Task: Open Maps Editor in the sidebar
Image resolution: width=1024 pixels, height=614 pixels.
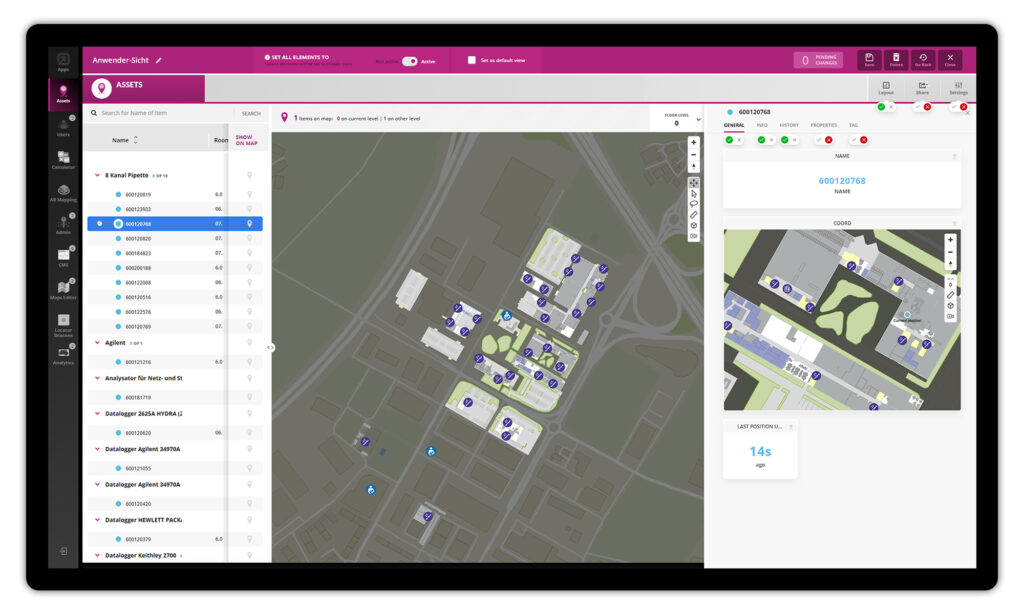Action: coord(63,290)
